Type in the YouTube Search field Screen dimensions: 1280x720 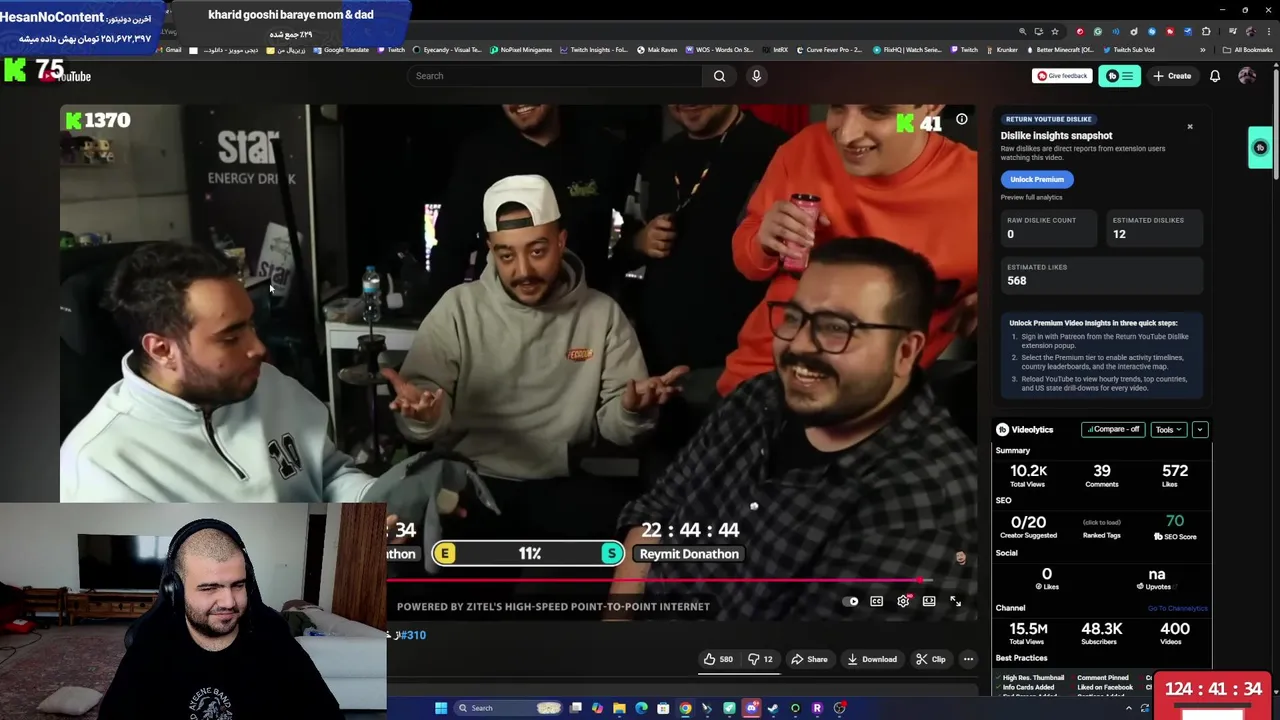point(555,76)
